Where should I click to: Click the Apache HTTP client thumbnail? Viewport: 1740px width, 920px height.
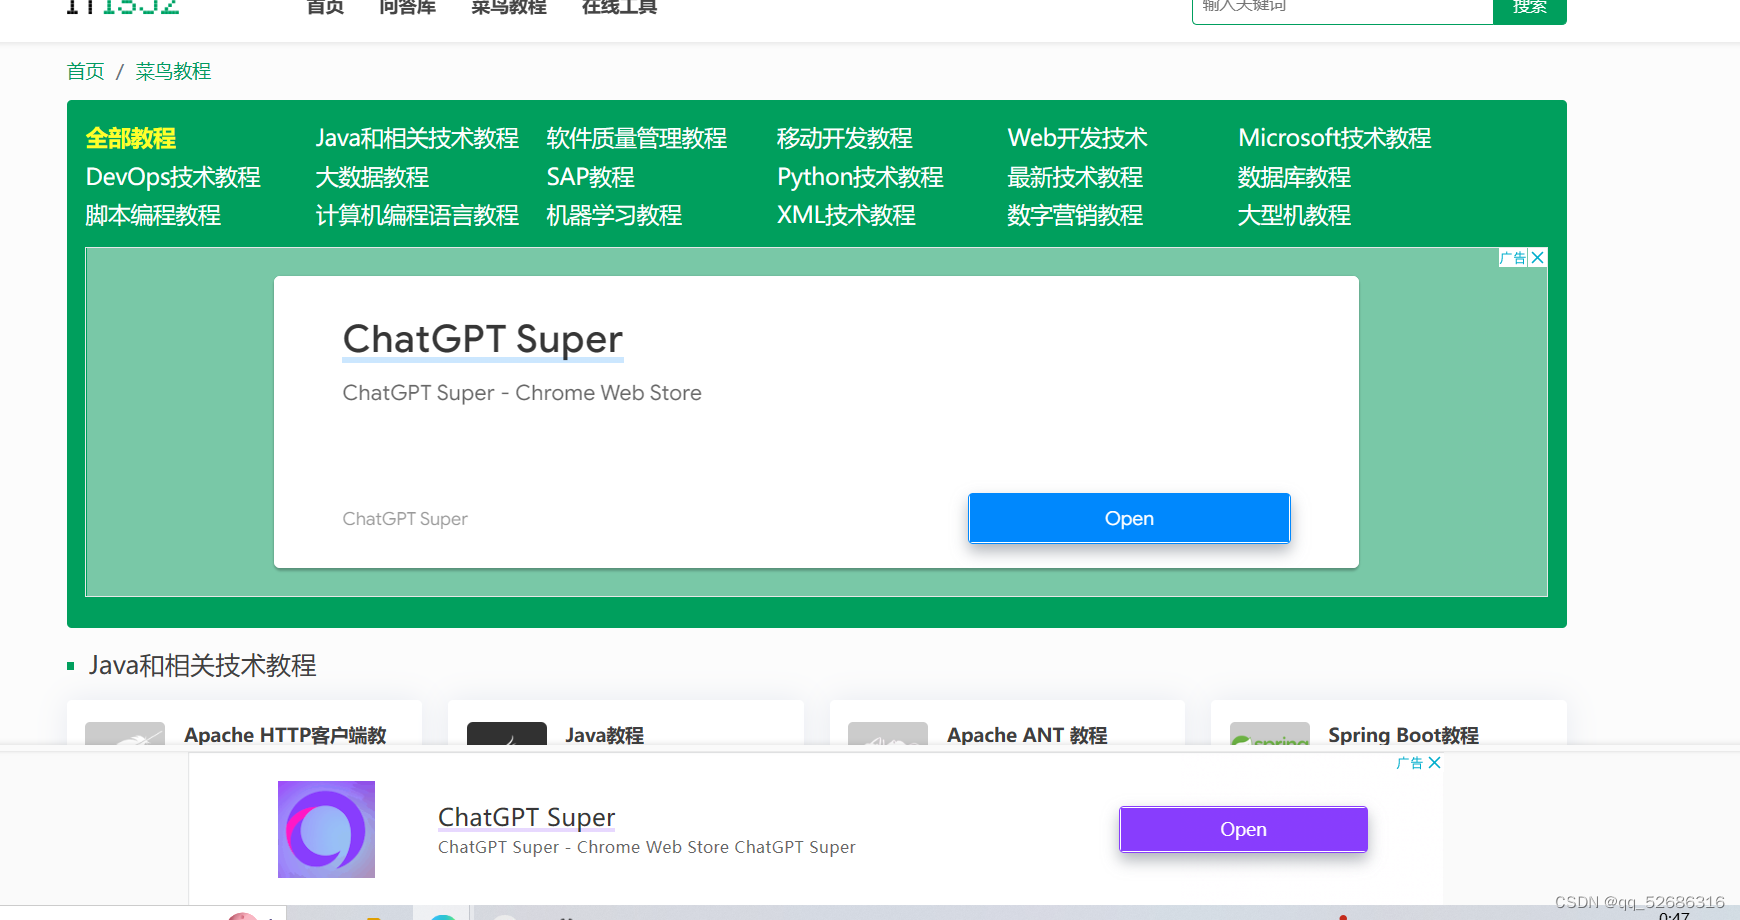coord(125,733)
